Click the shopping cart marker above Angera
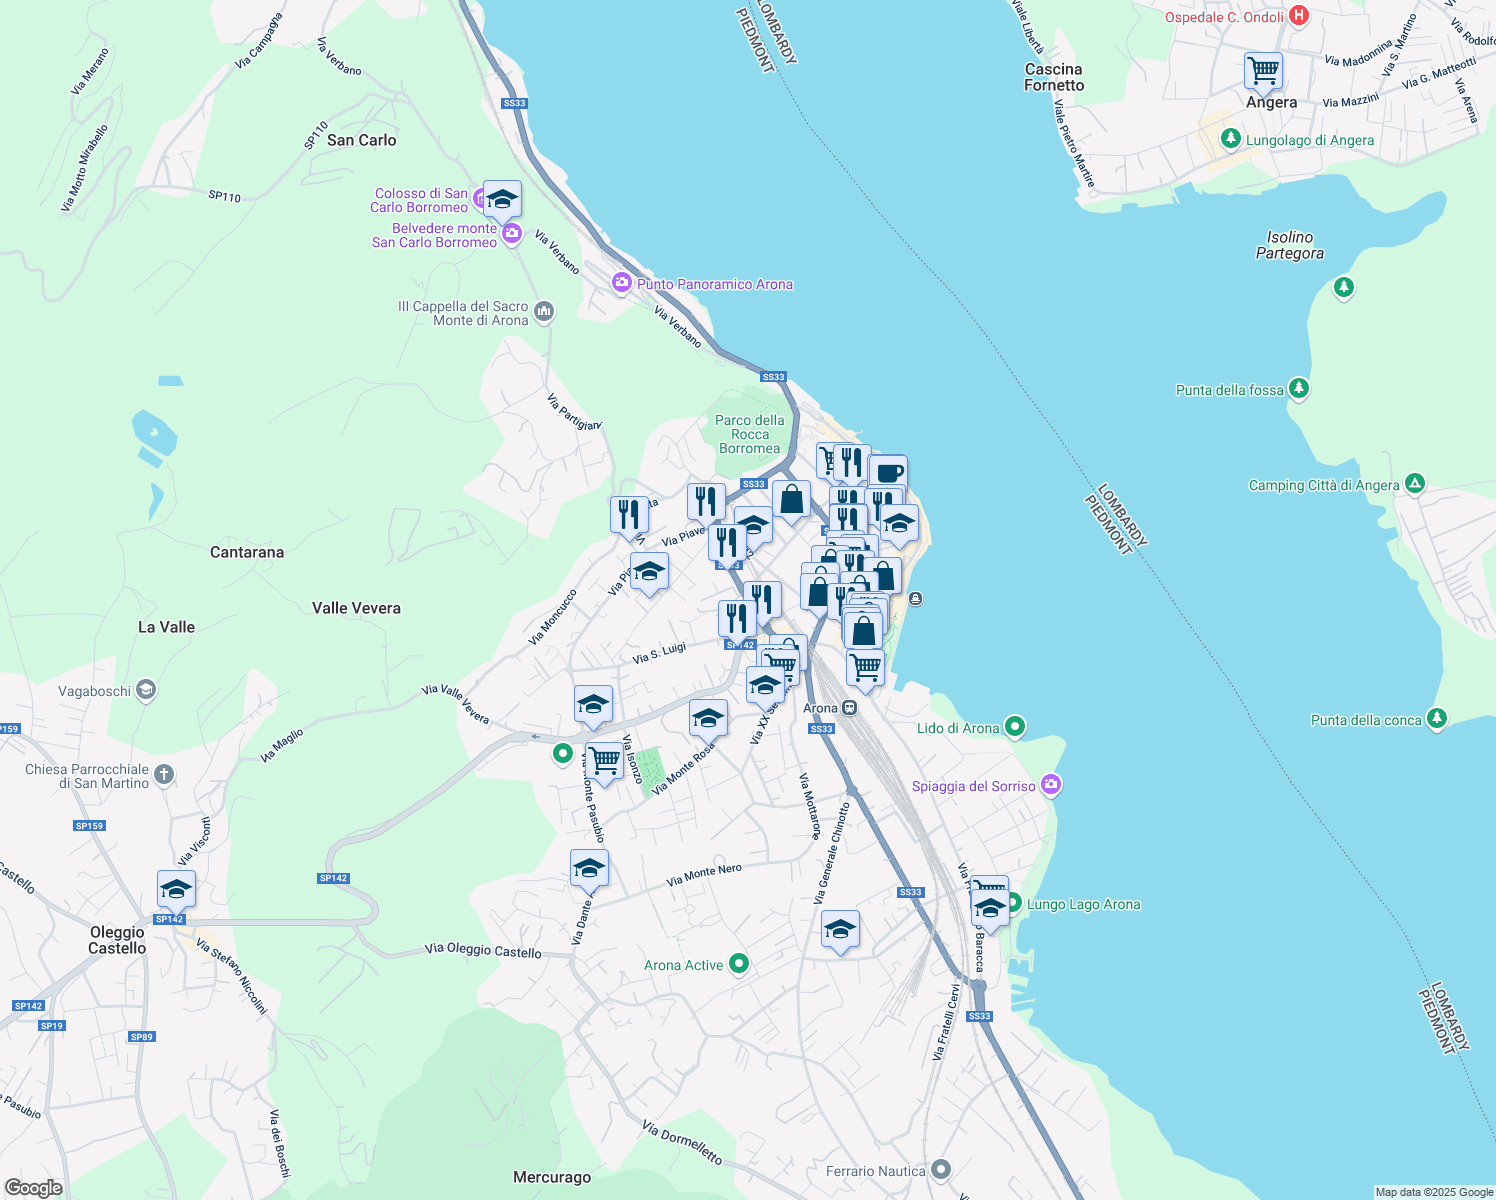 tap(1264, 71)
